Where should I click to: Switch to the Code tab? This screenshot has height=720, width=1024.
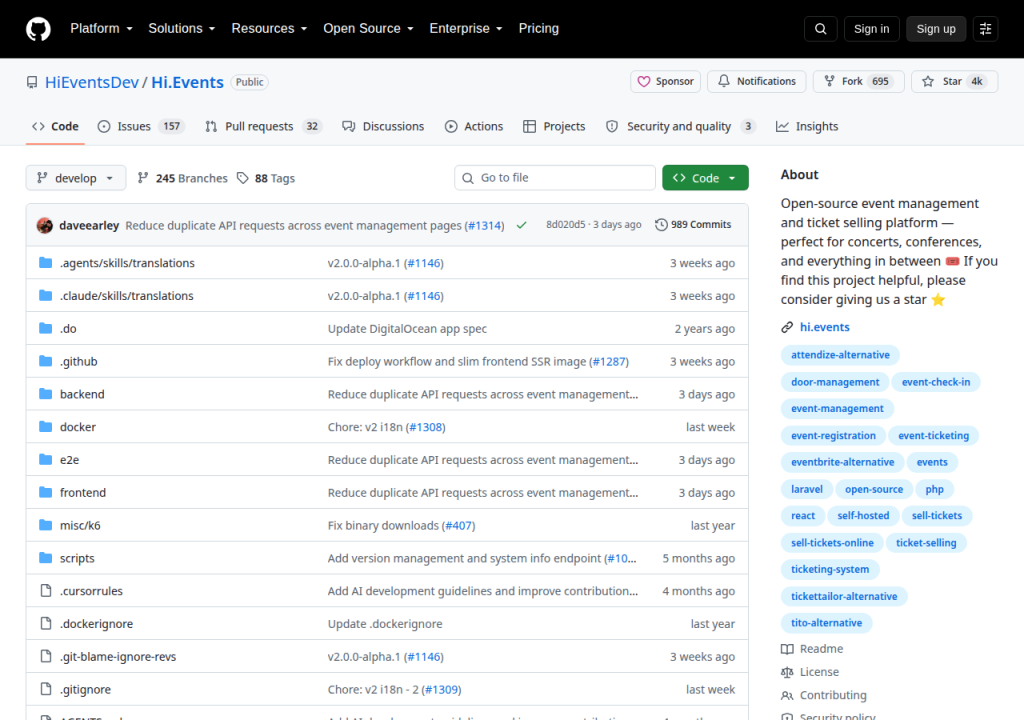tap(56, 126)
